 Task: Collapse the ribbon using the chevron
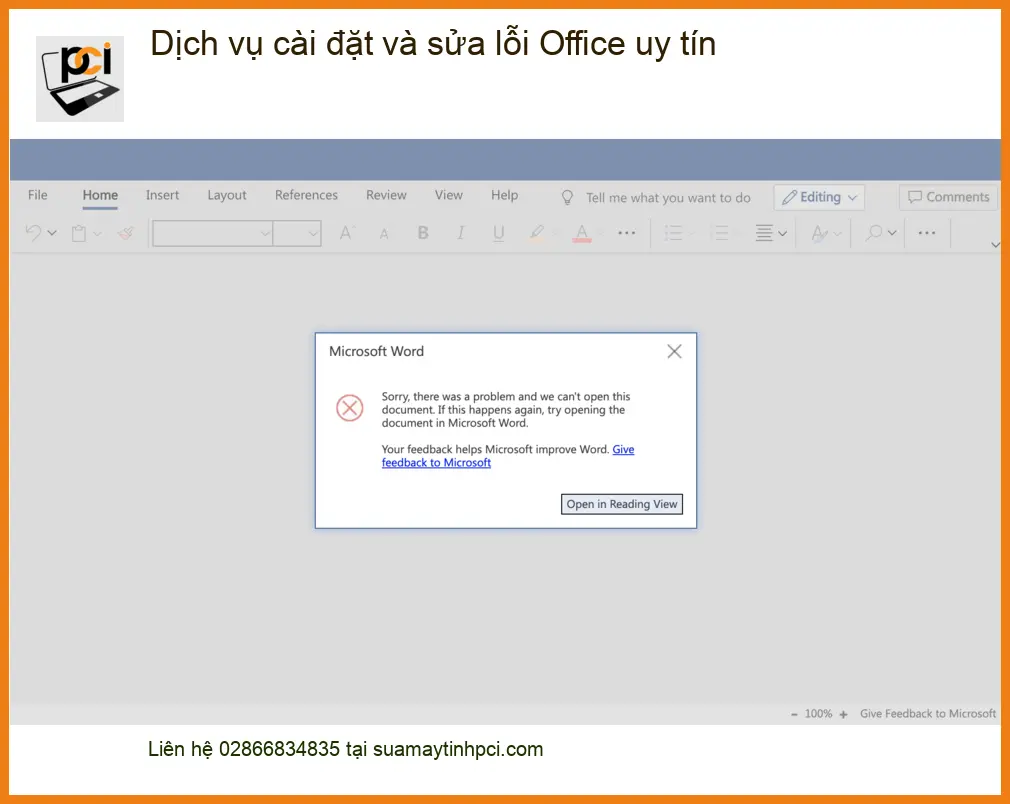click(995, 245)
